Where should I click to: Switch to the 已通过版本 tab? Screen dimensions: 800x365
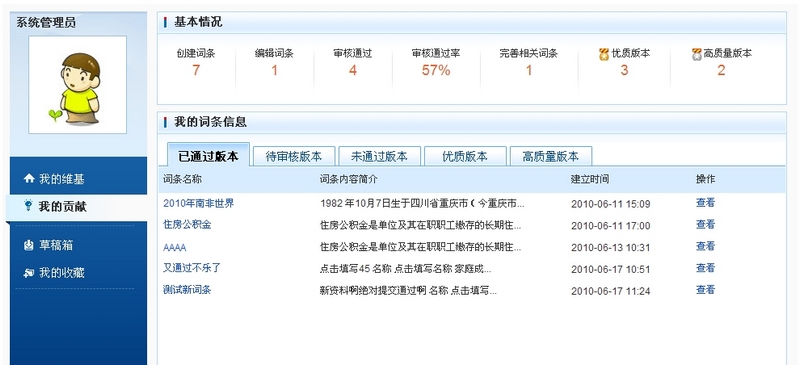(x=208, y=156)
